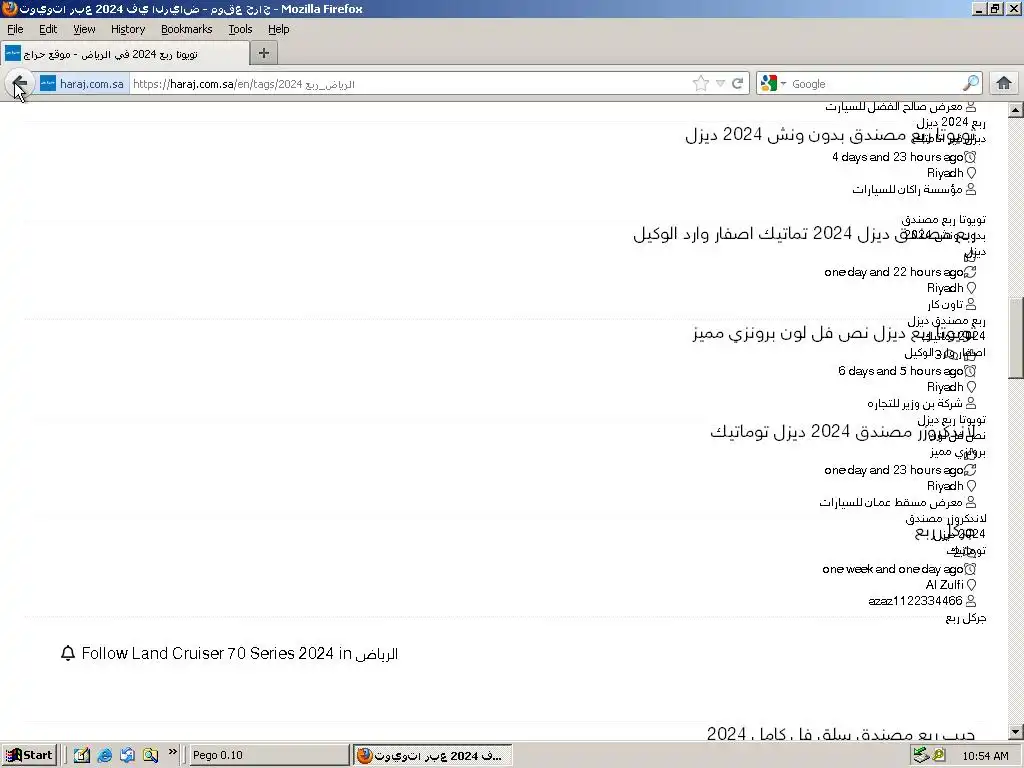
Task: Open the Help menu
Action: pyautogui.click(x=279, y=29)
